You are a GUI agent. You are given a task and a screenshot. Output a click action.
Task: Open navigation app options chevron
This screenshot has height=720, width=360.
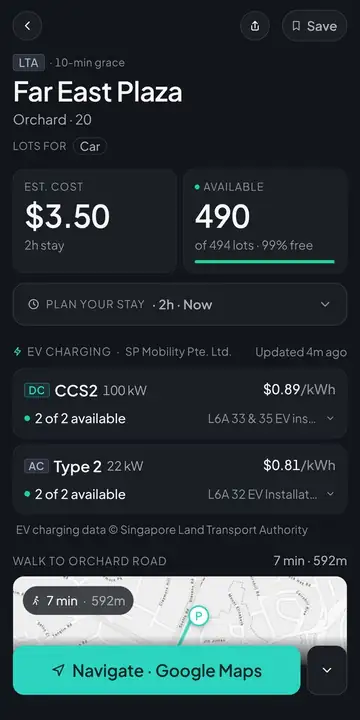click(327, 670)
